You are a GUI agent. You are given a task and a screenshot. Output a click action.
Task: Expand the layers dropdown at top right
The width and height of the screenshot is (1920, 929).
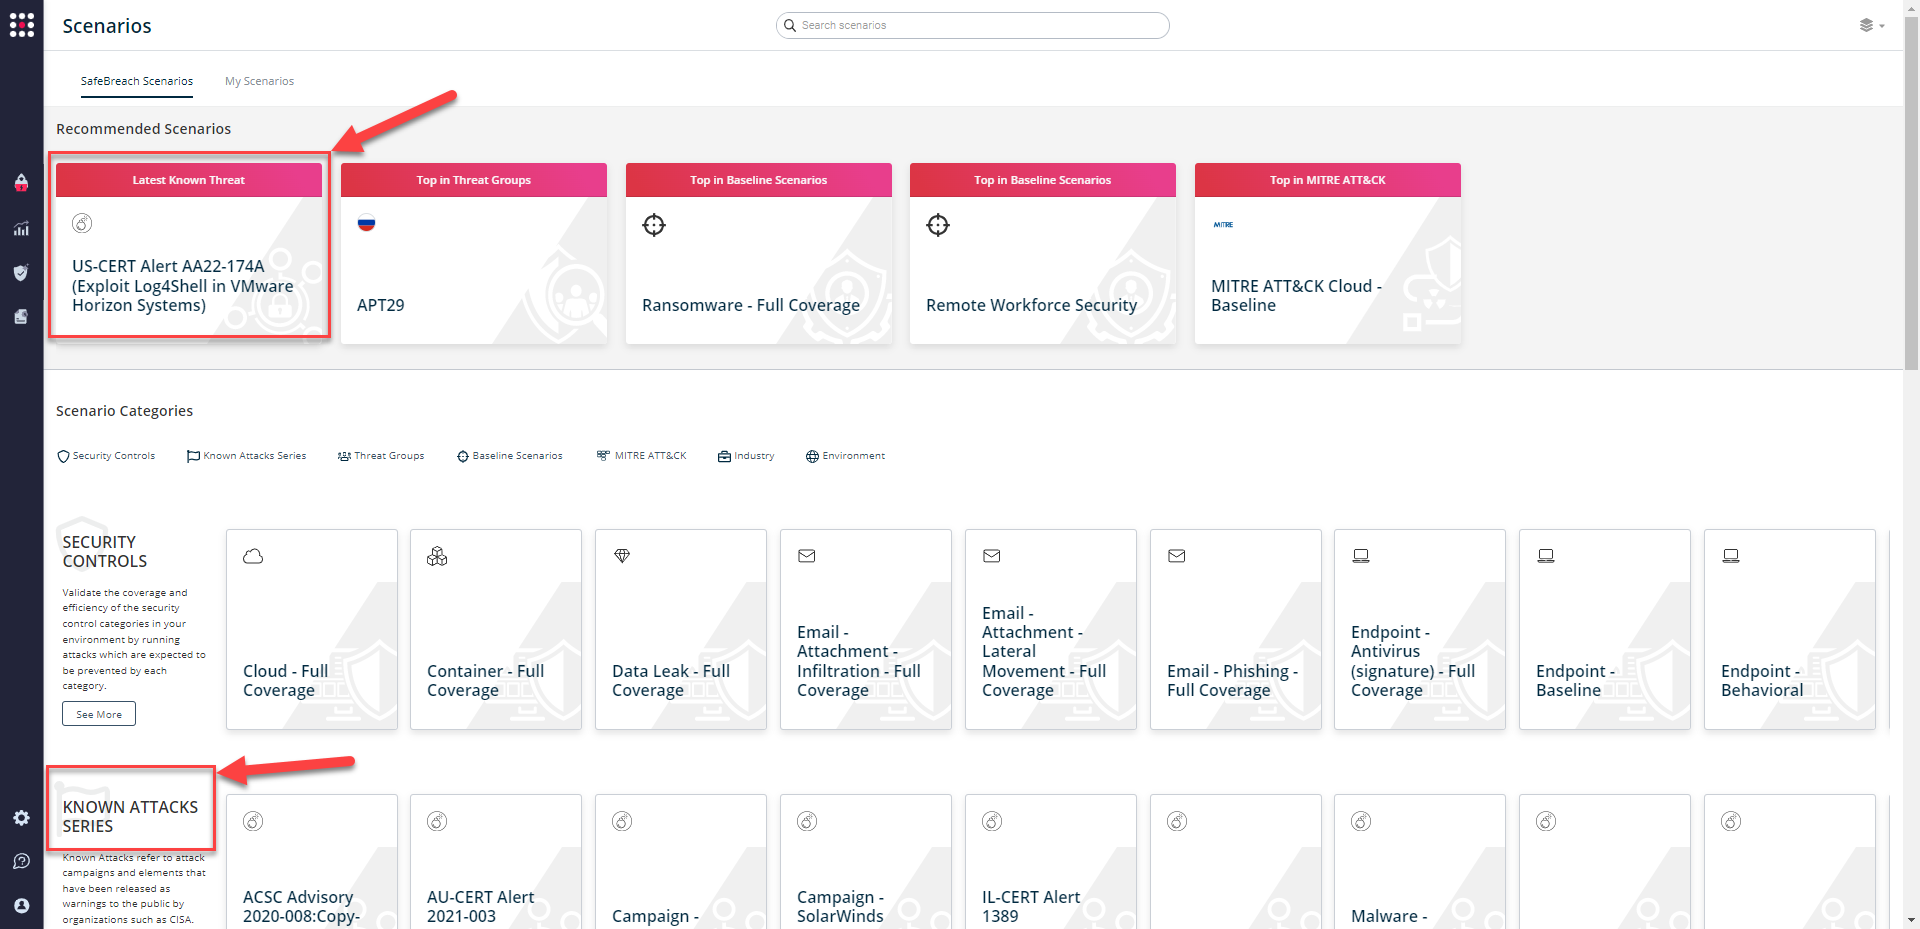click(x=1870, y=25)
